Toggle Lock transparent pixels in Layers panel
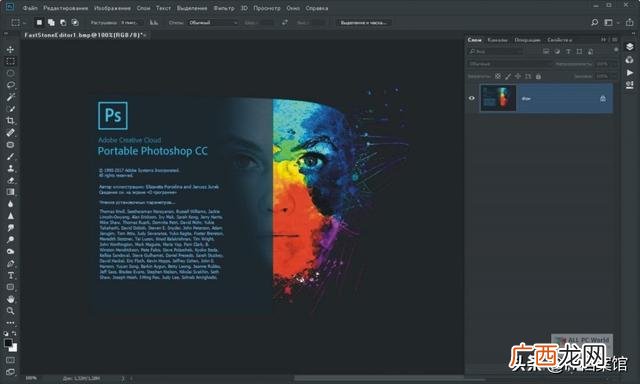The height and width of the screenshot is (384, 640). (498, 76)
